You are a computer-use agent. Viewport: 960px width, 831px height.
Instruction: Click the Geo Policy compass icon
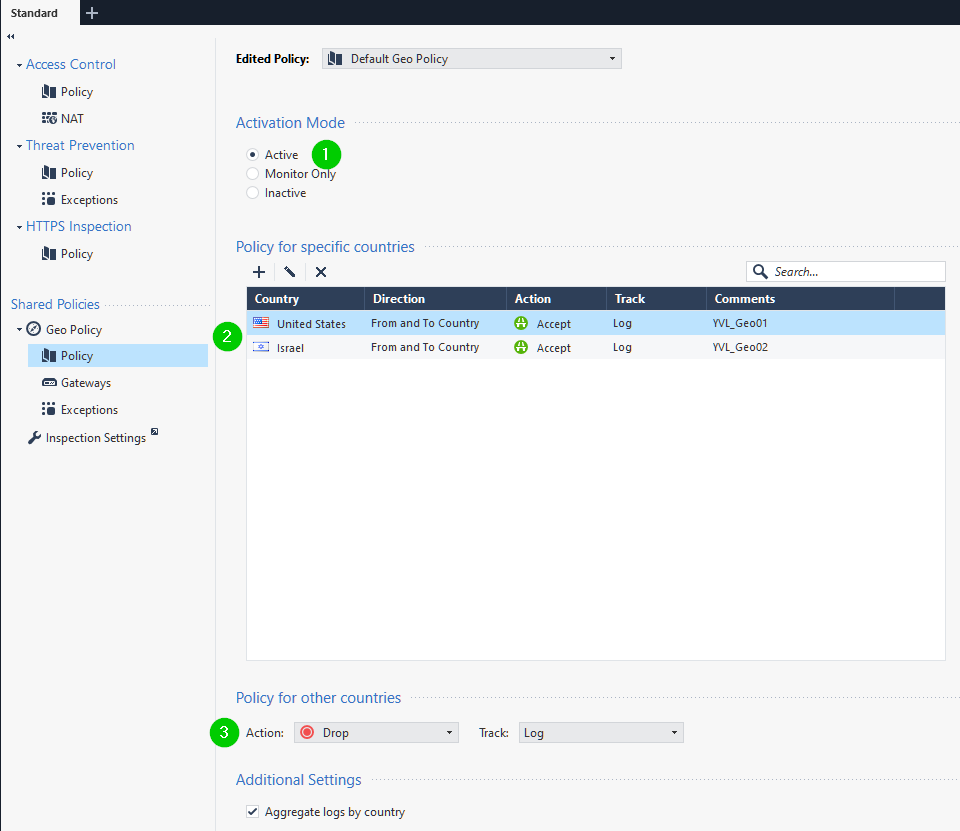click(34, 329)
